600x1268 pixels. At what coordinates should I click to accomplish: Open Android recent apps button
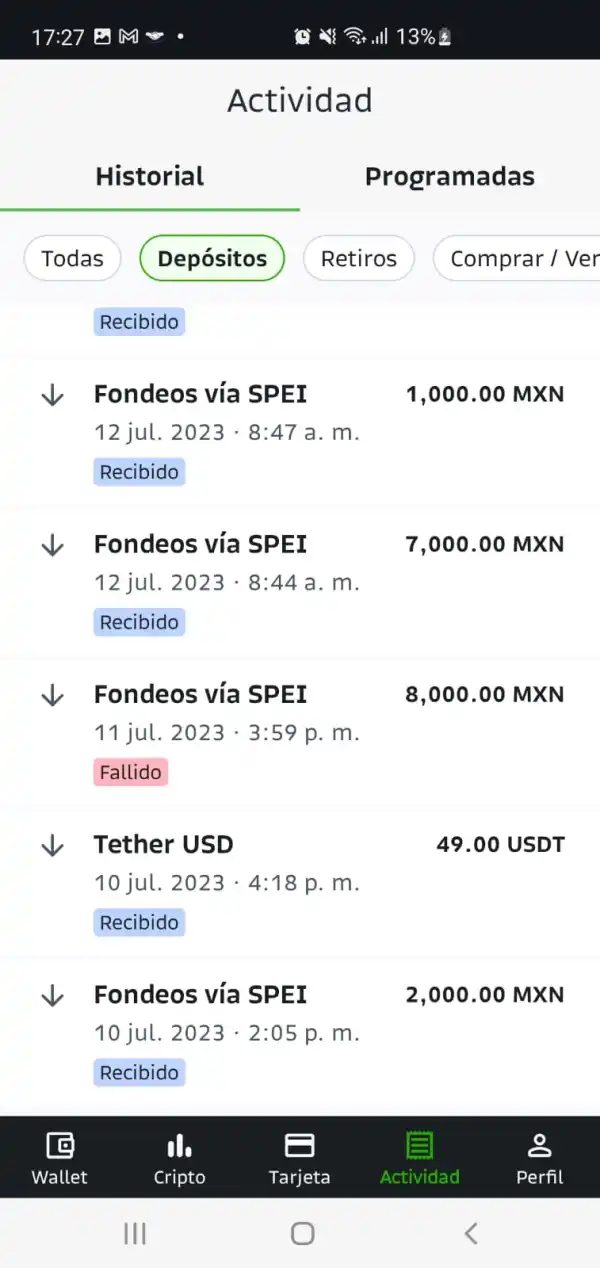tap(135, 1234)
